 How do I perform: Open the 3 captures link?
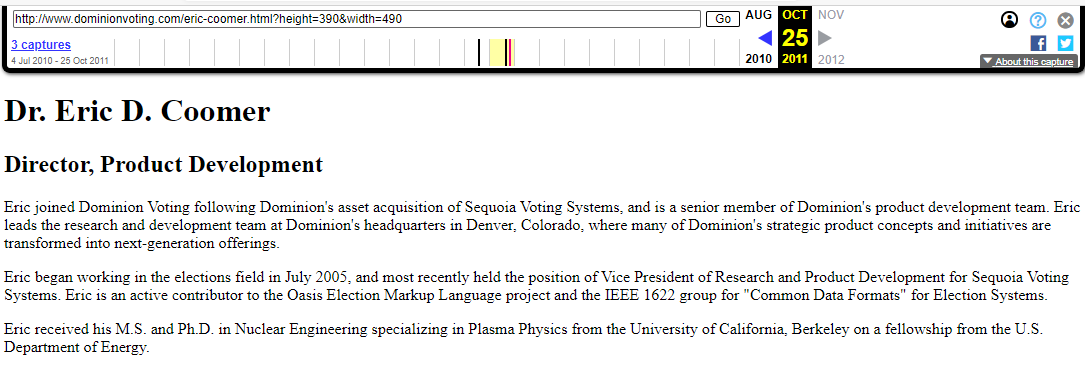tap(41, 45)
